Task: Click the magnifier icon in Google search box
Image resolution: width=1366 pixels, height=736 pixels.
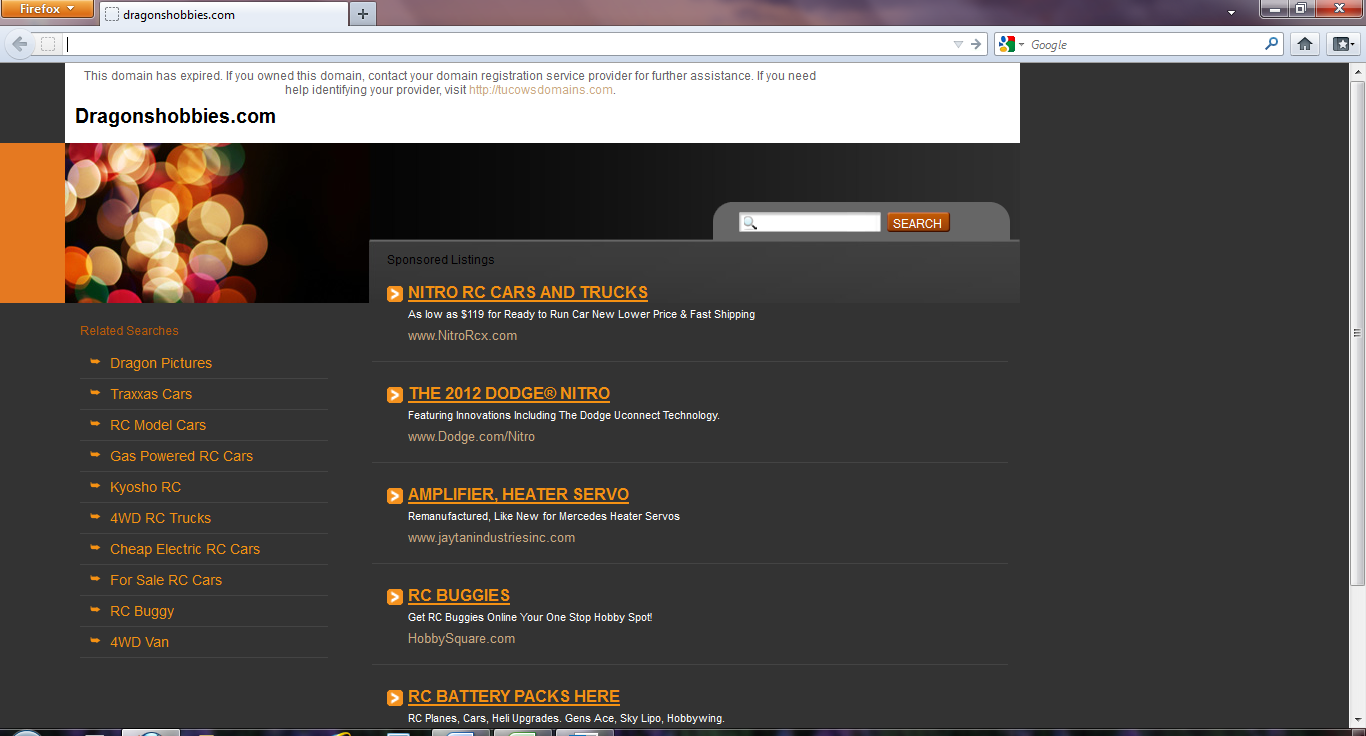Action: (1272, 44)
